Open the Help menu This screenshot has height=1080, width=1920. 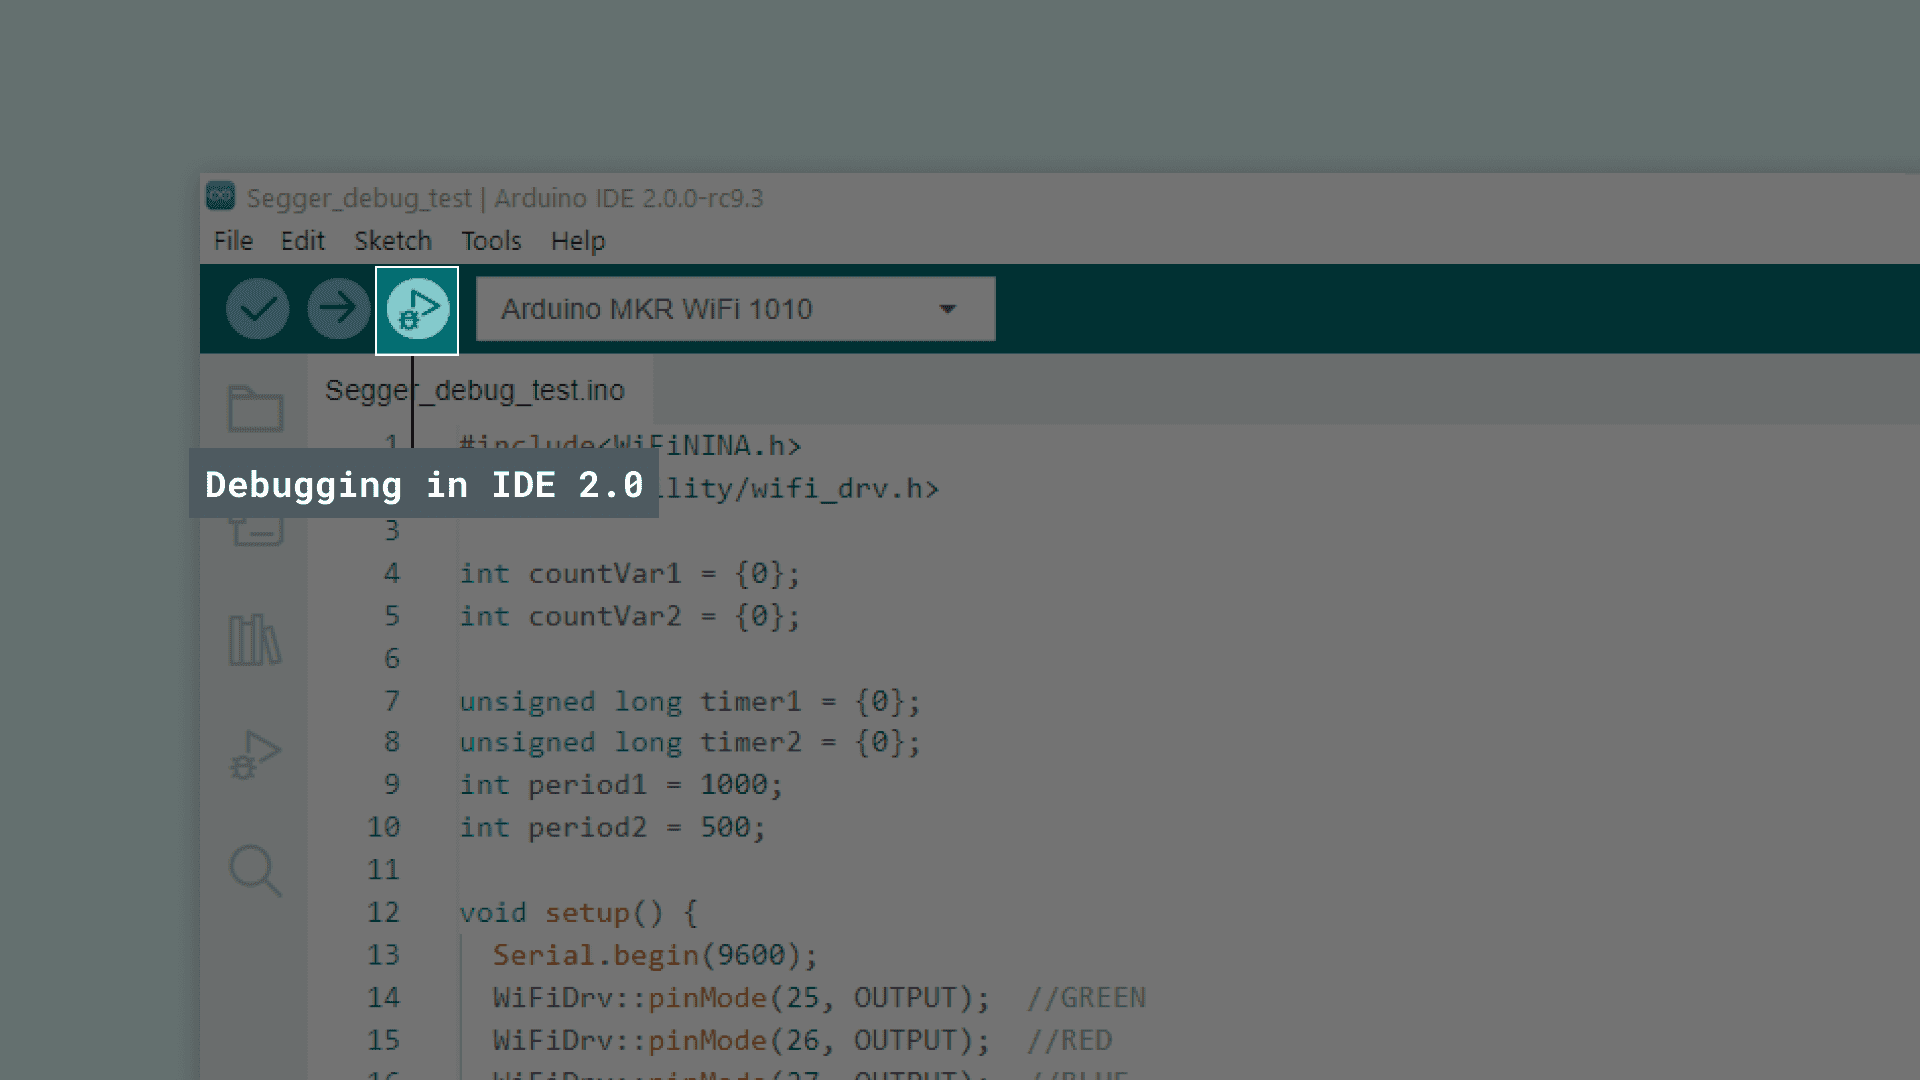pos(577,241)
